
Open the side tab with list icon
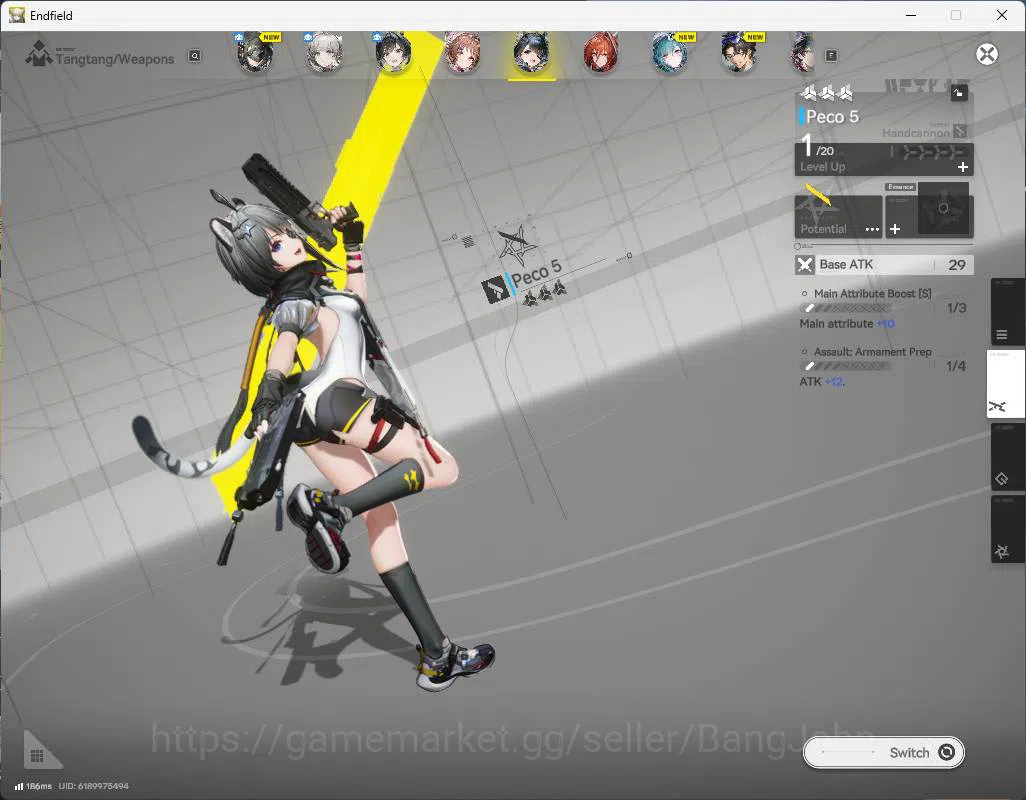tap(1006, 312)
